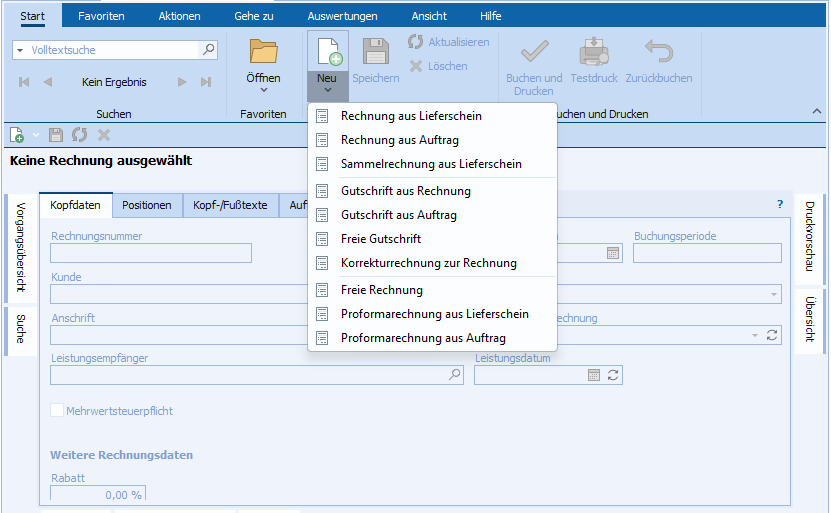Click the Speichern disk icon in ribbon
The height and width of the screenshot is (513, 831).
tap(375, 51)
